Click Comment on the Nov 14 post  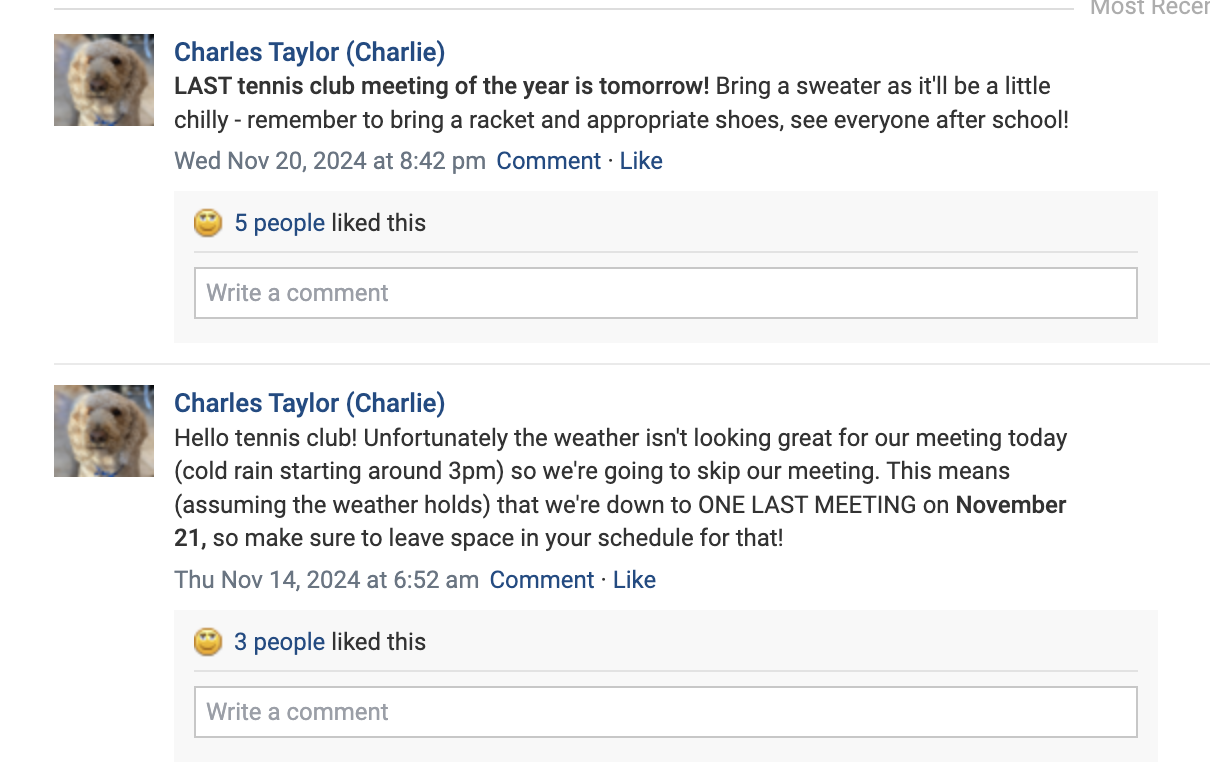click(x=541, y=580)
